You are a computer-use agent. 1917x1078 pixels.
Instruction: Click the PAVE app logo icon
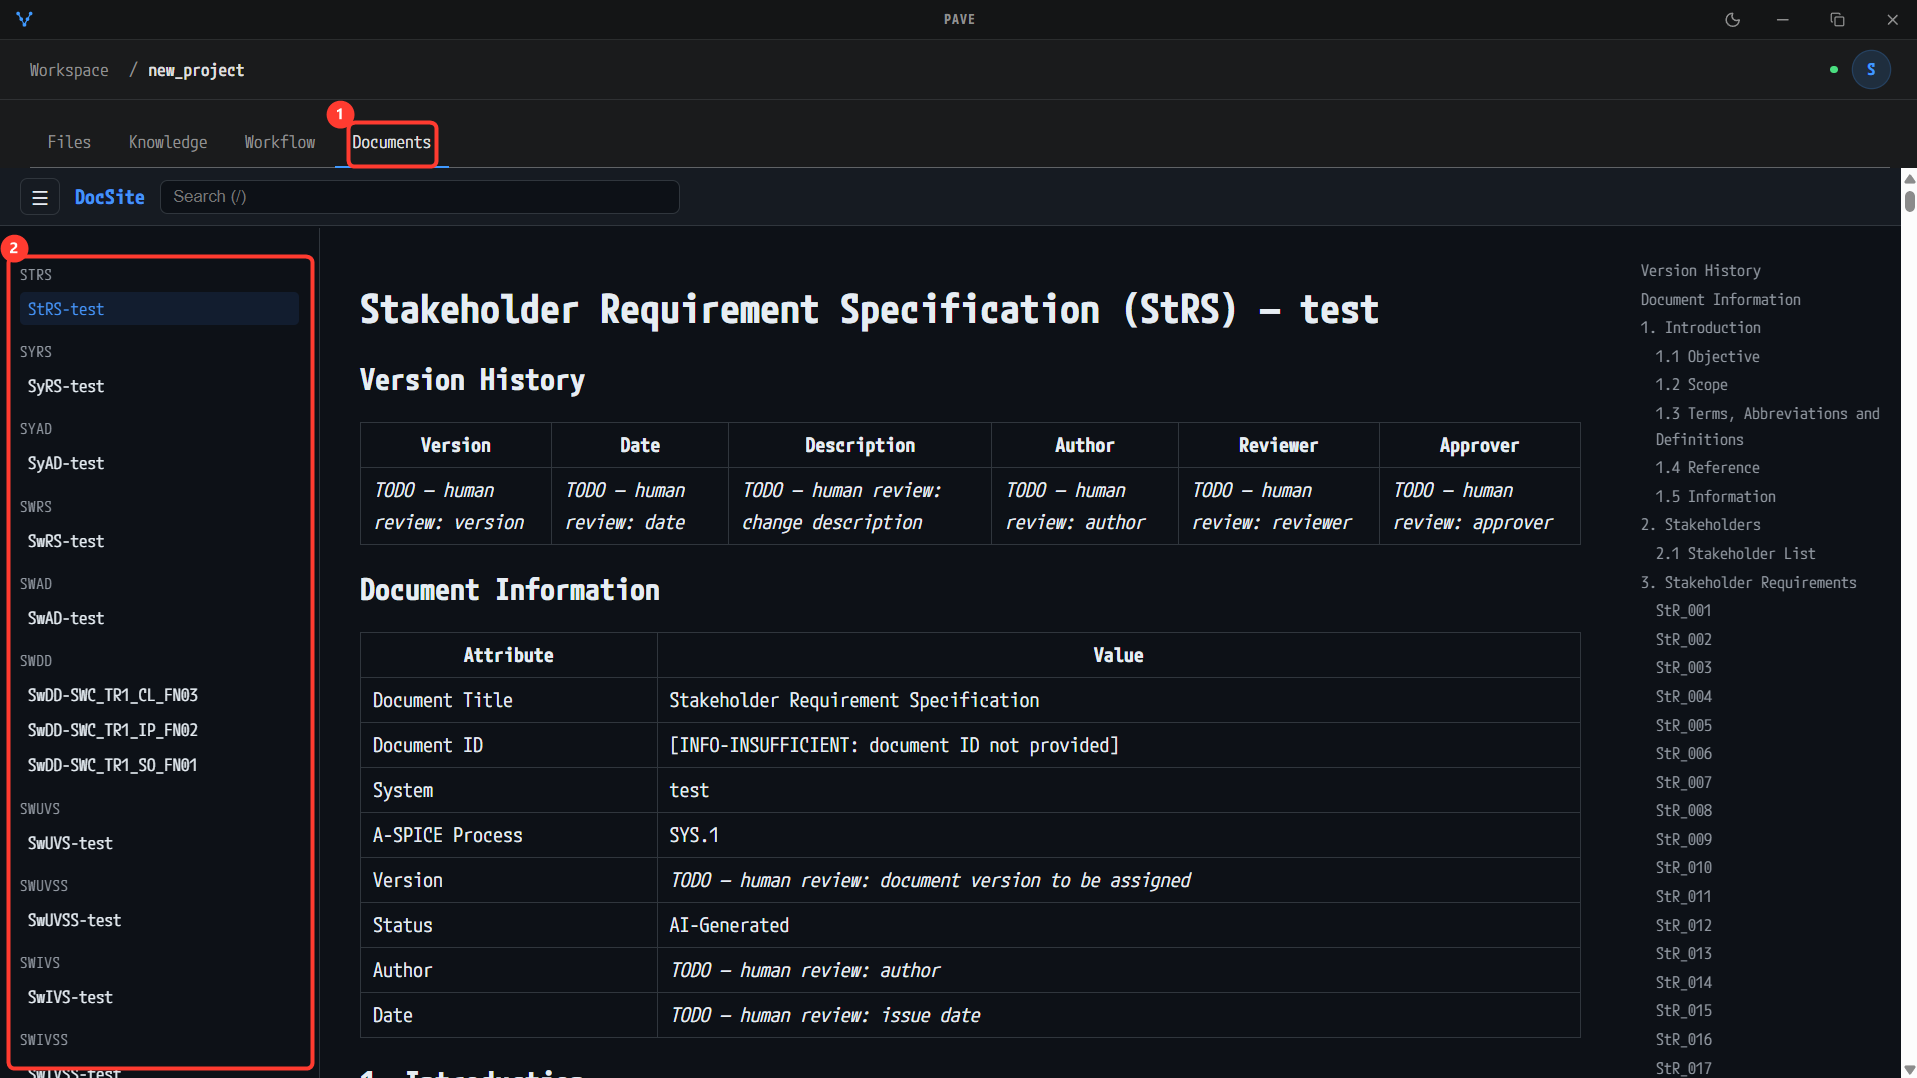pyautogui.click(x=25, y=19)
